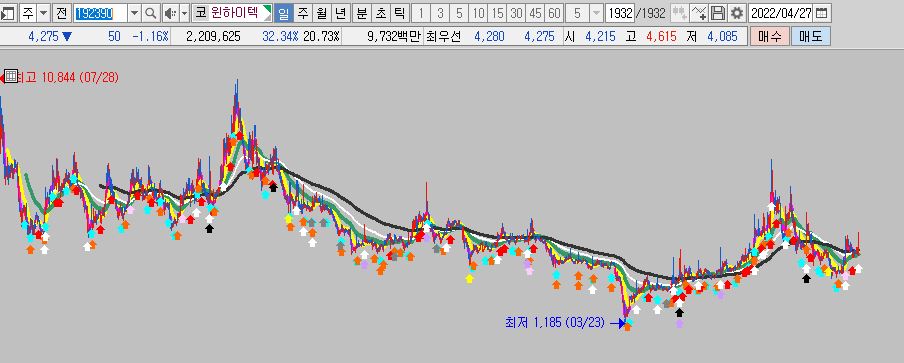Switch to second 초 chart period
This screenshot has width=904, height=363.
pos(381,13)
